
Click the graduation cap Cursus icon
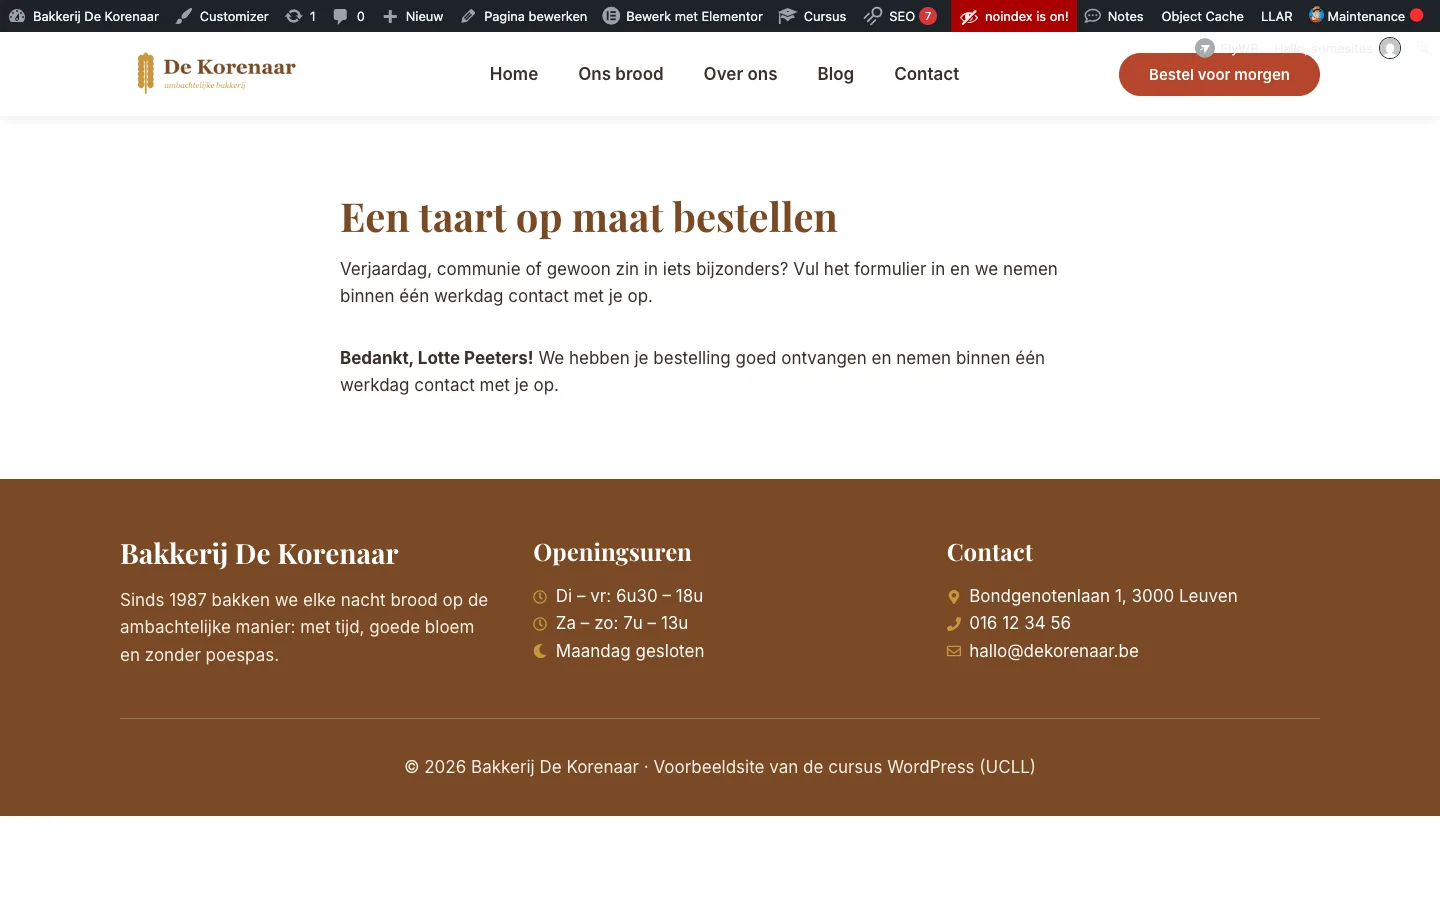787,16
